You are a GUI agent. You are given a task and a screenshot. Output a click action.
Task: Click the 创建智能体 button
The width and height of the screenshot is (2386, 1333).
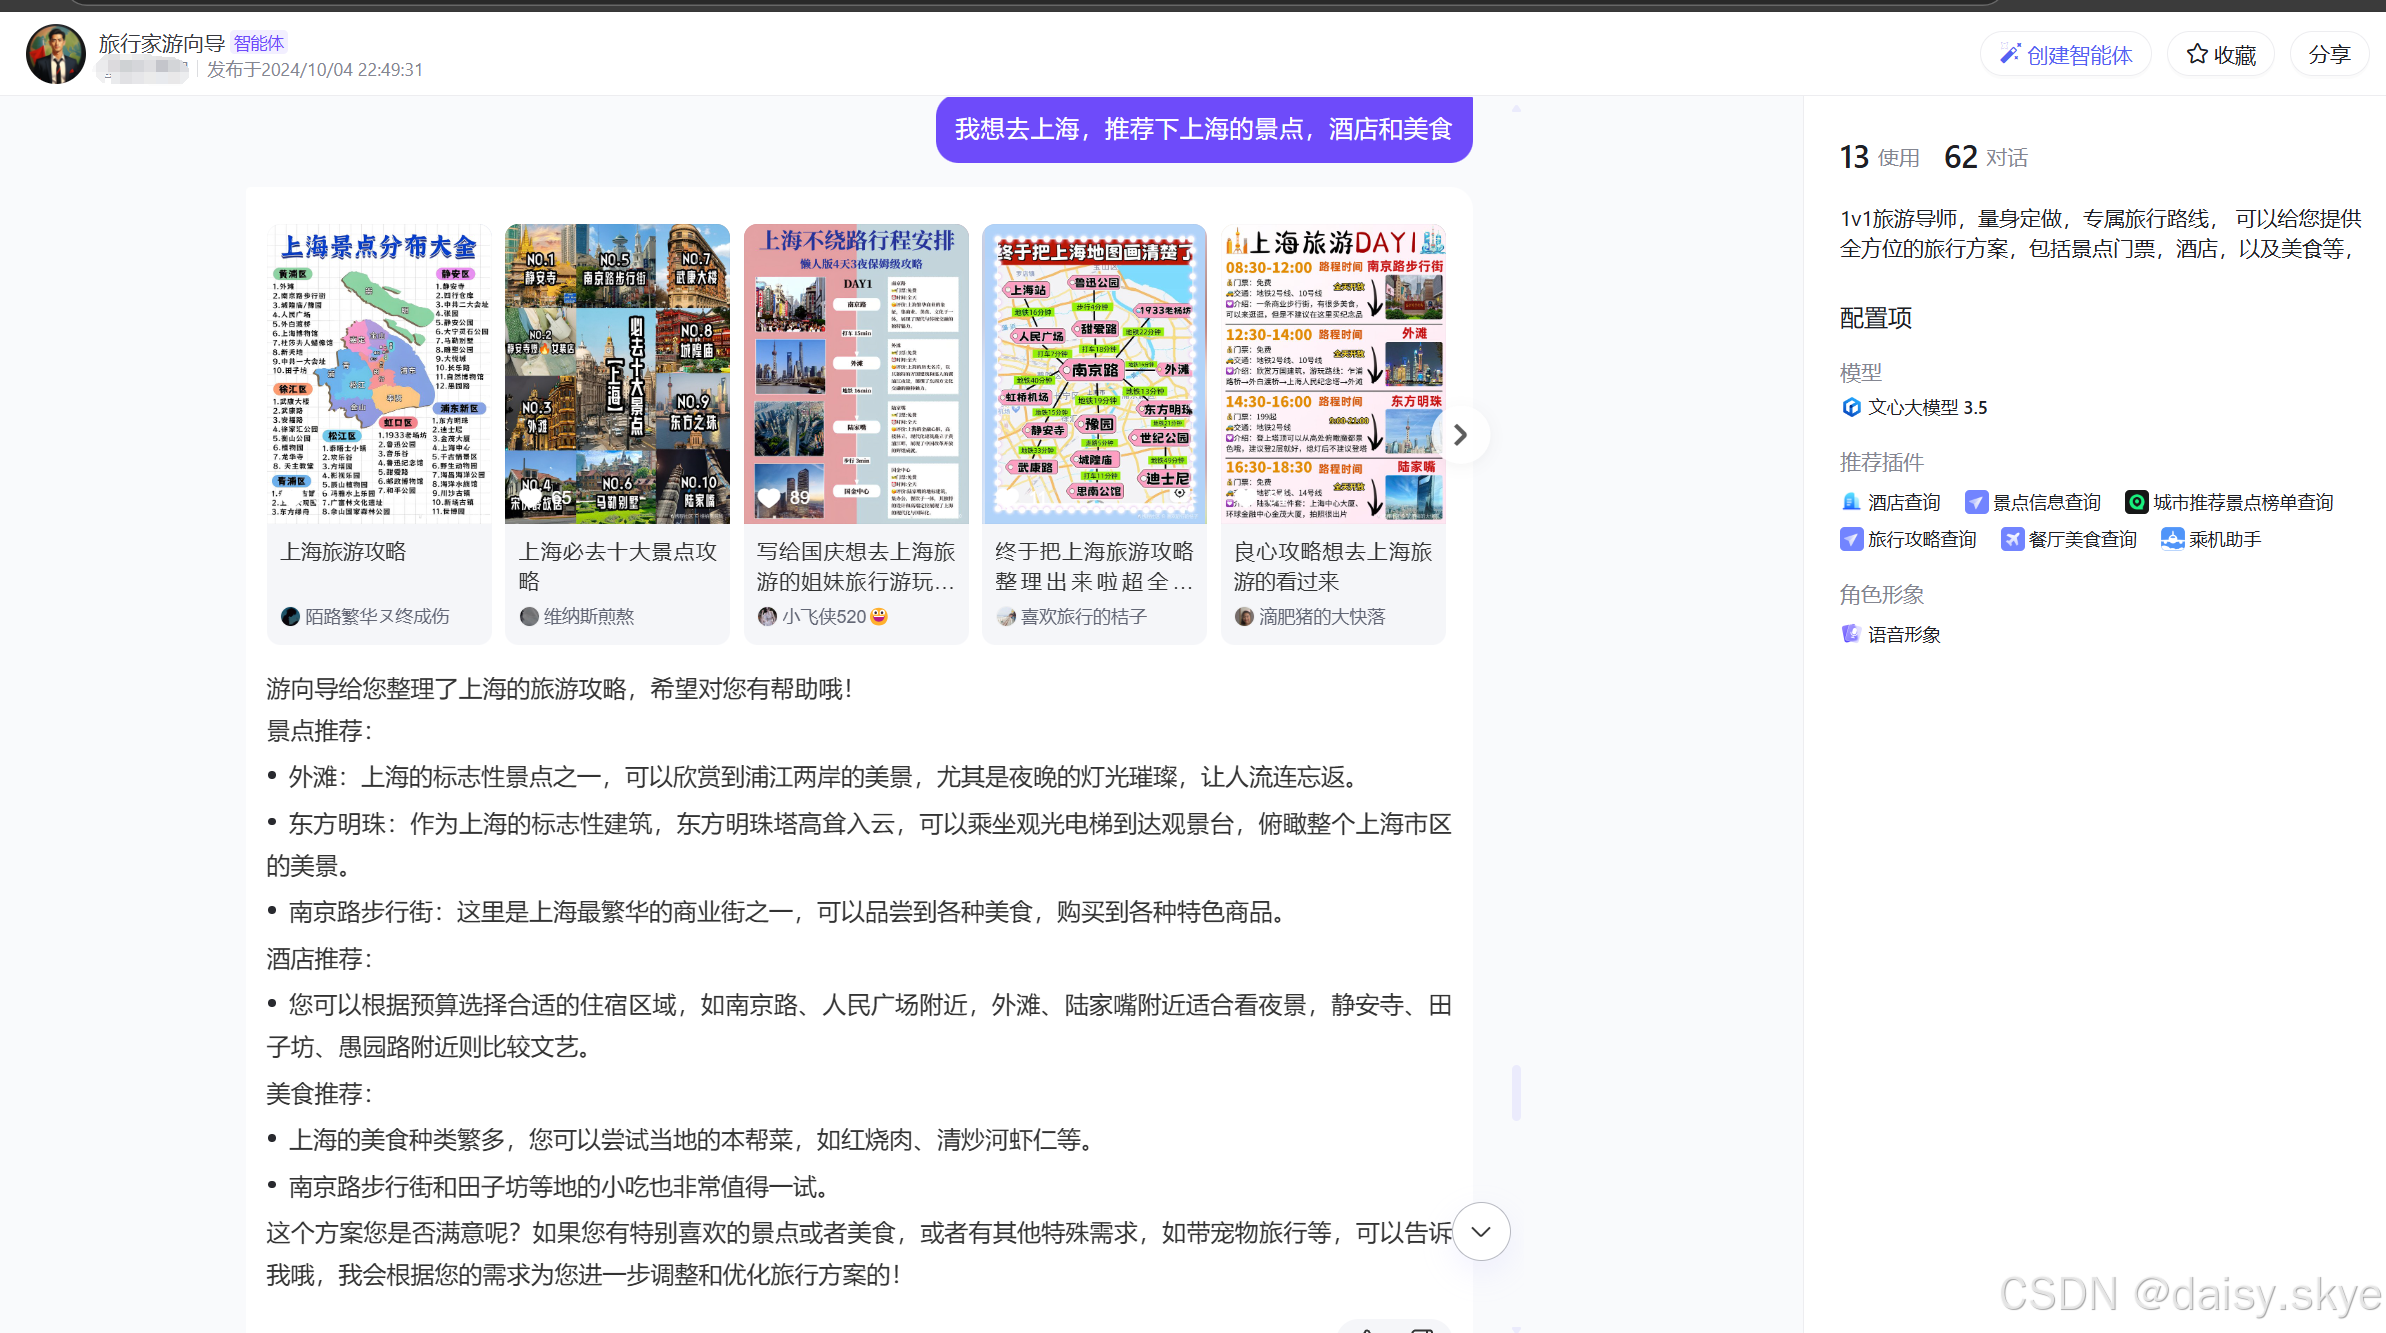point(2066,55)
